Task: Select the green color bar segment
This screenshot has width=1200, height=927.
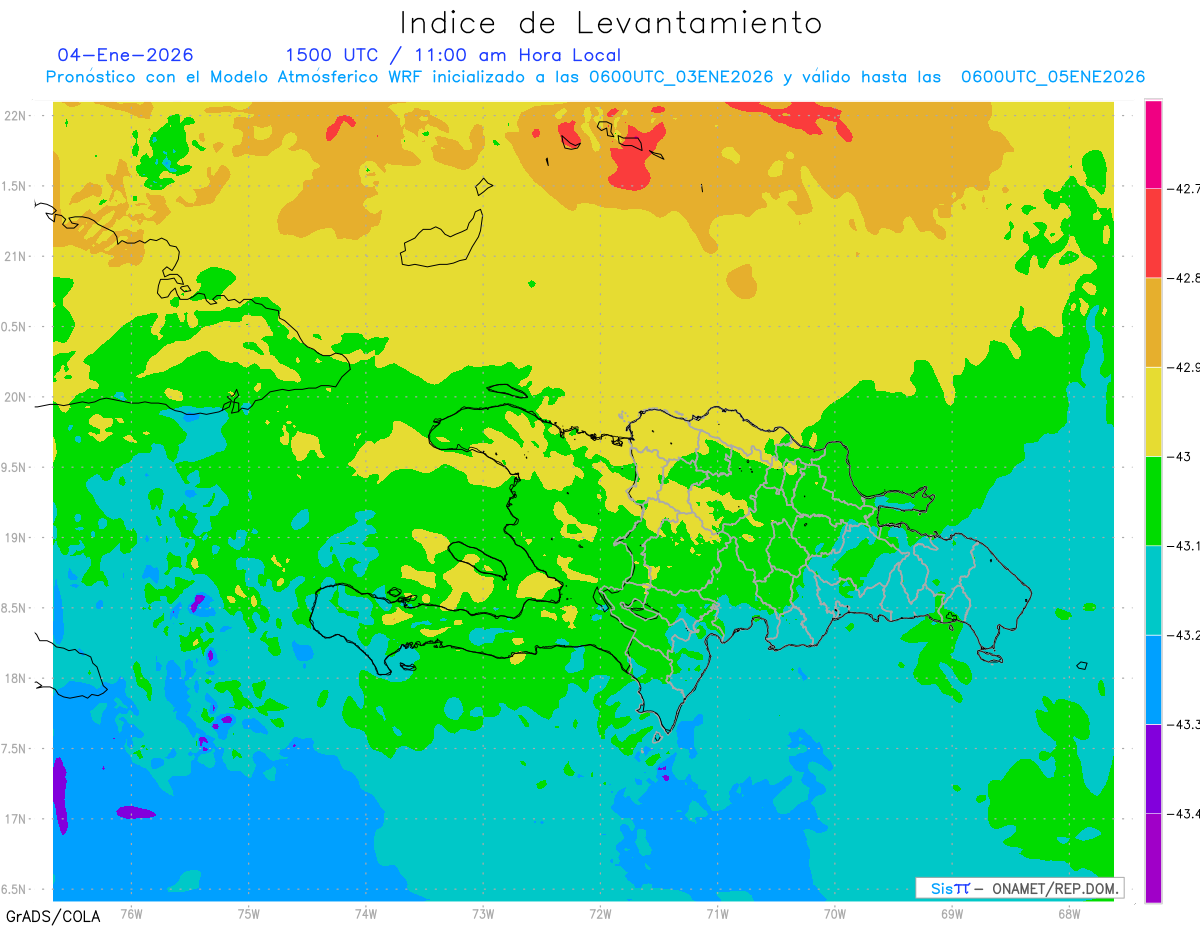Action: click(1153, 500)
